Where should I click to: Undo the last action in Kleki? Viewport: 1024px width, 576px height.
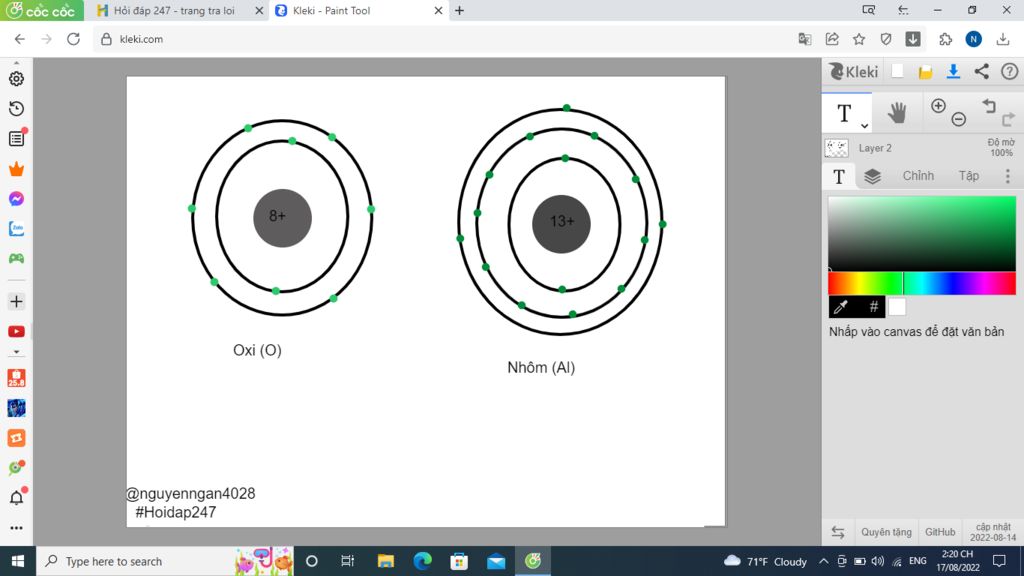tap(989, 105)
